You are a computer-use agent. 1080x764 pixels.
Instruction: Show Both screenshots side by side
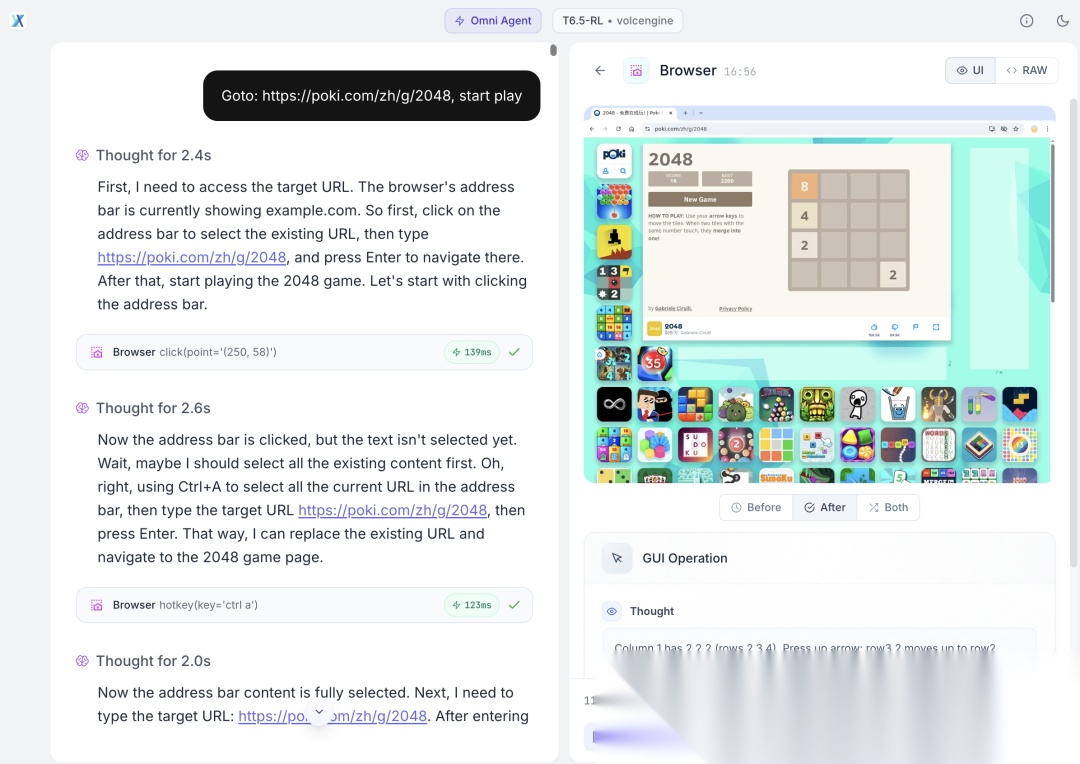(x=889, y=507)
